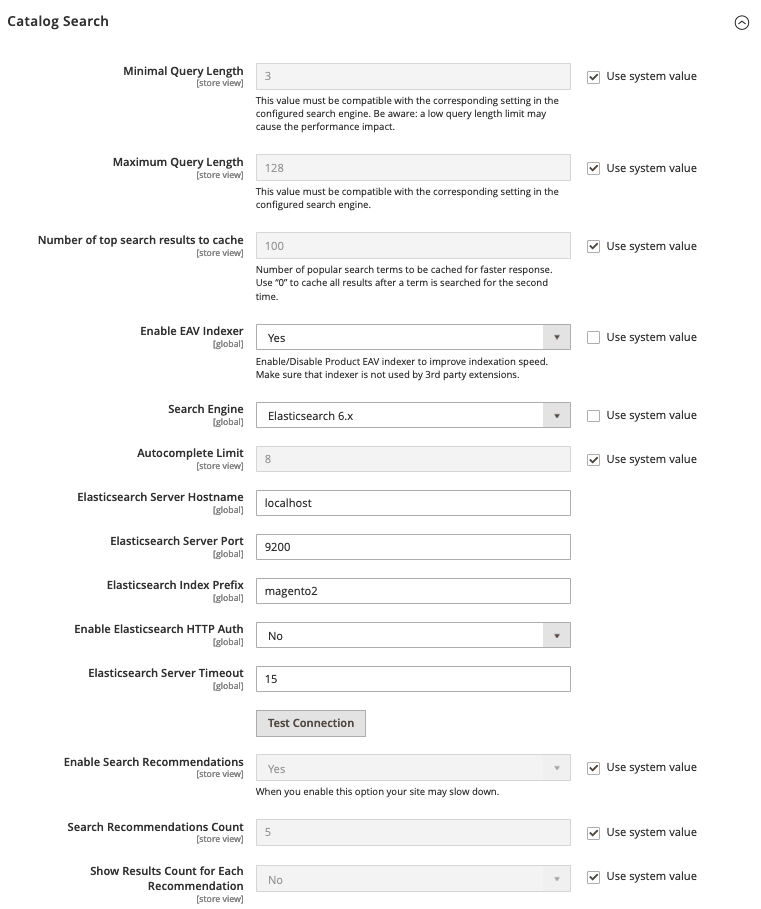Click the Elasticsearch Server Hostname field
The height and width of the screenshot is (909, 761).
[x=413, y=503]
